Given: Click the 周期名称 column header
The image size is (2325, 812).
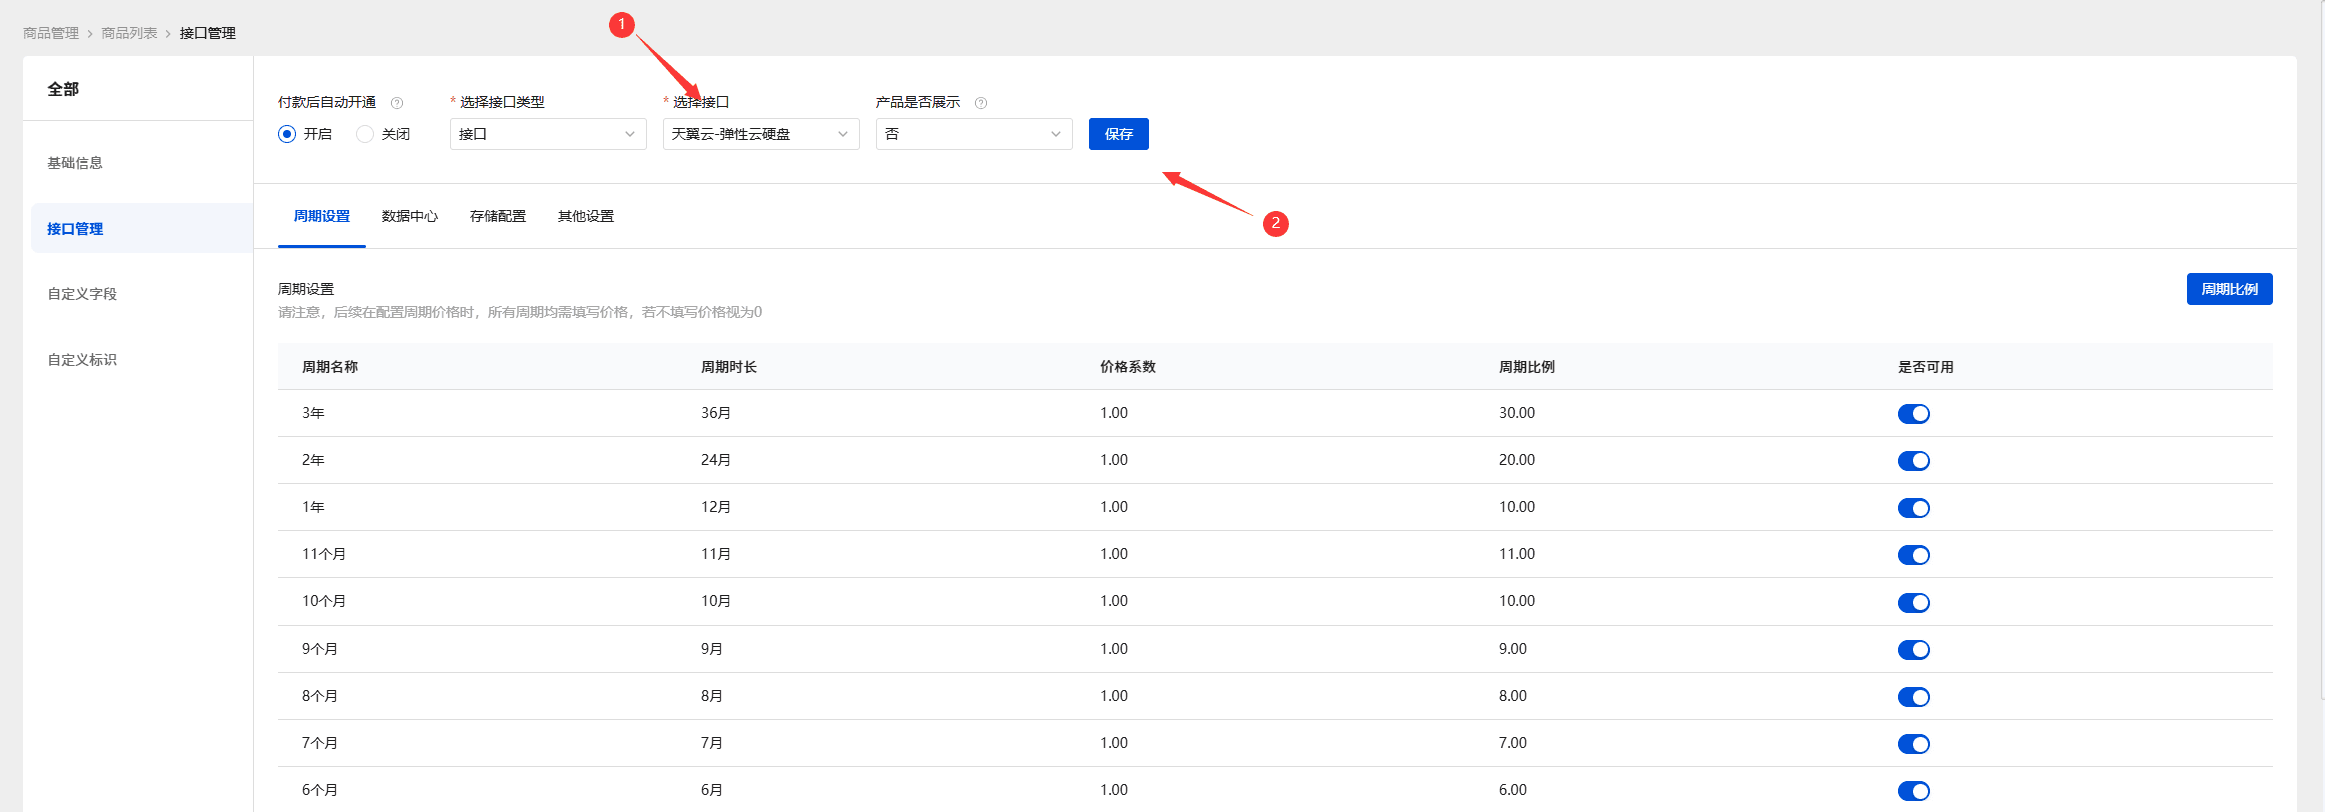Looking at the screenshot, I should [x=330, y=367].
